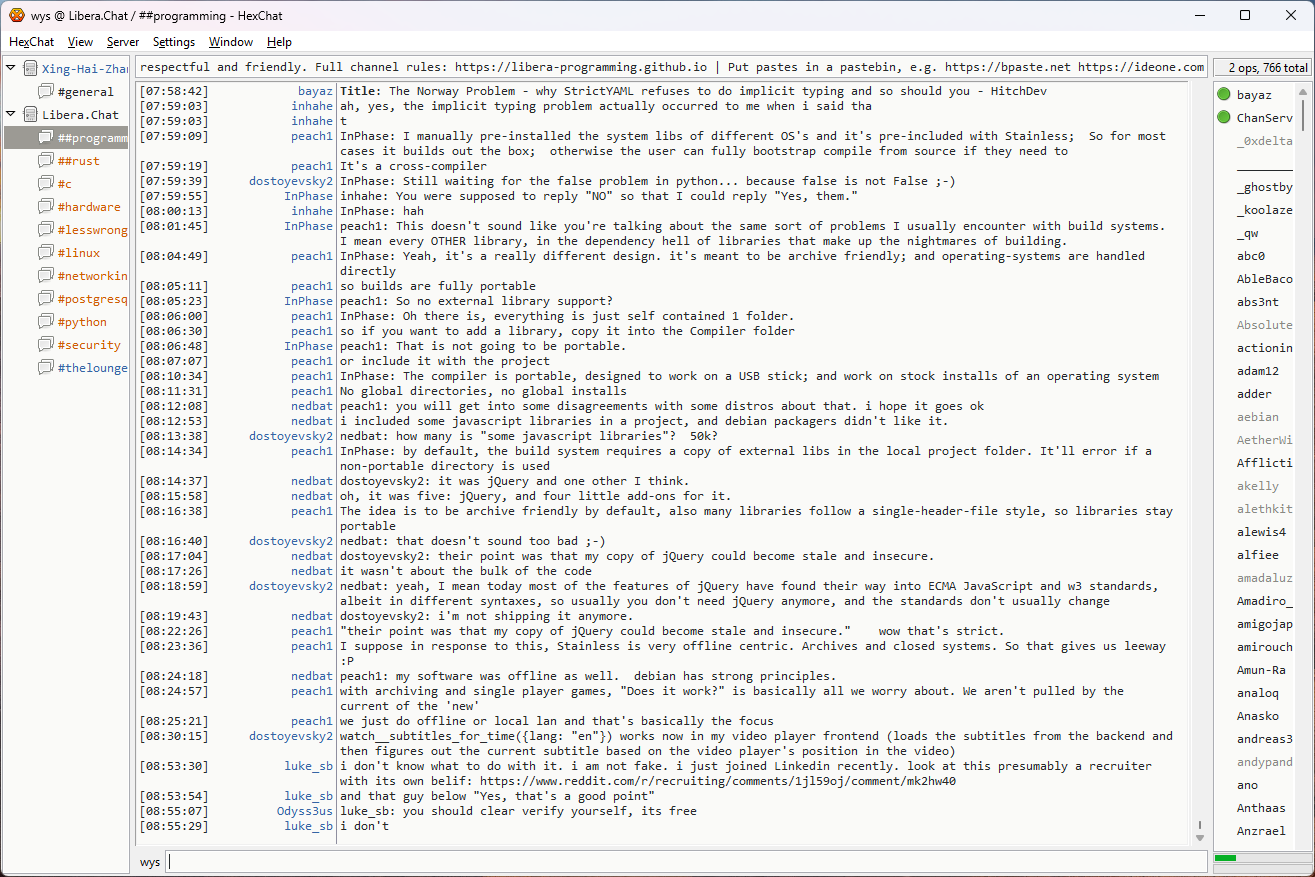1315x877 pixels.
Task: Switch to the #linux channel
Action: 78,253
